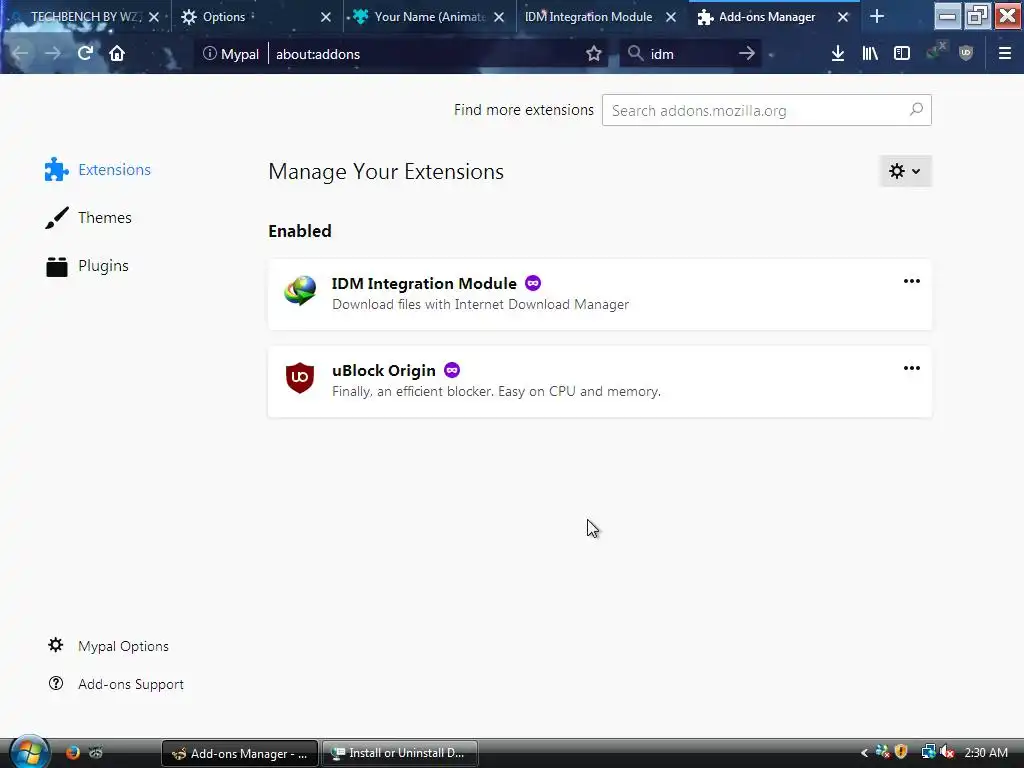Click the raccoon Mypal quick launch icon
This screenshot has width=1024, height=768.
click(x=96, y=752)
